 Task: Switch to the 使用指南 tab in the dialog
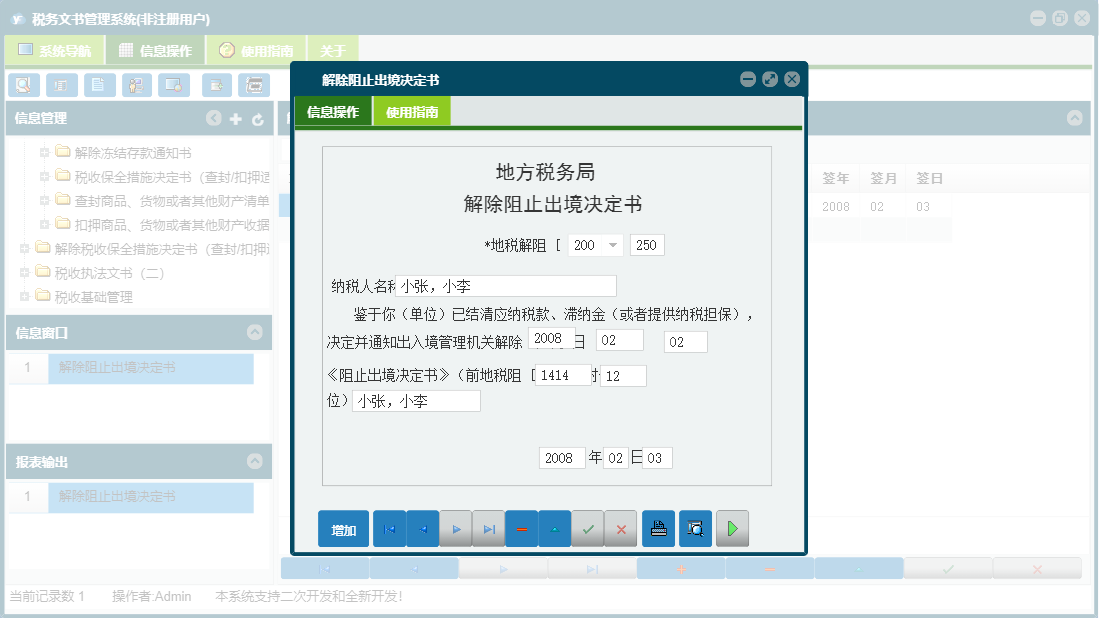pyautogui.click(x=414, y=111)
